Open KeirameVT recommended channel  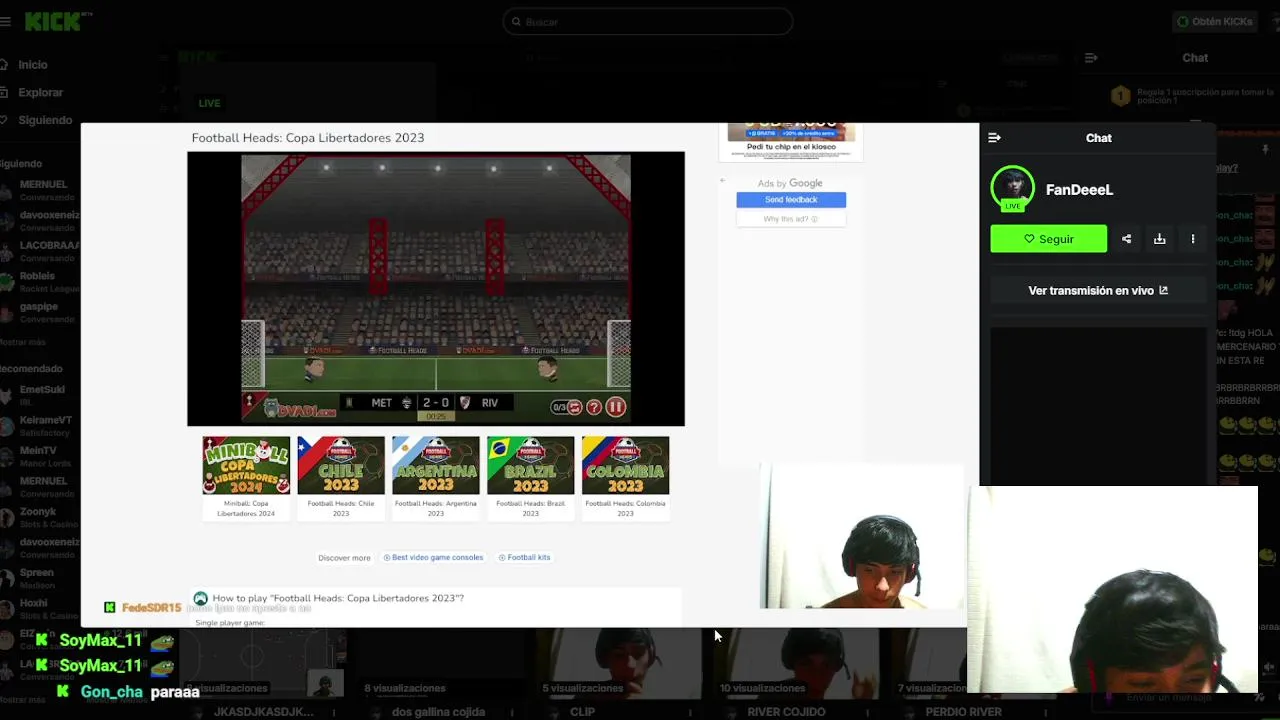pyautogui.click(x=40, y=426)
